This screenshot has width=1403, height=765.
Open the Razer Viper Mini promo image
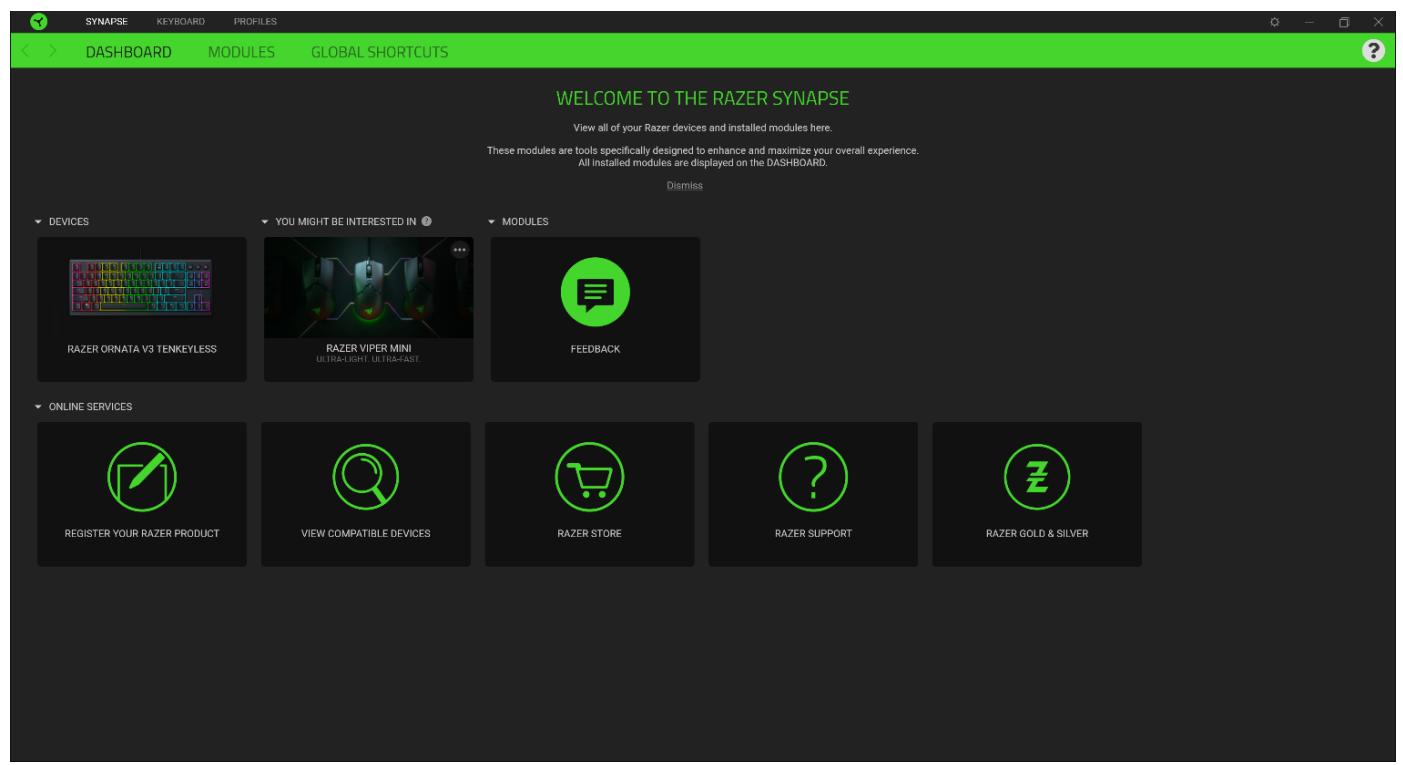pos(368,288)
